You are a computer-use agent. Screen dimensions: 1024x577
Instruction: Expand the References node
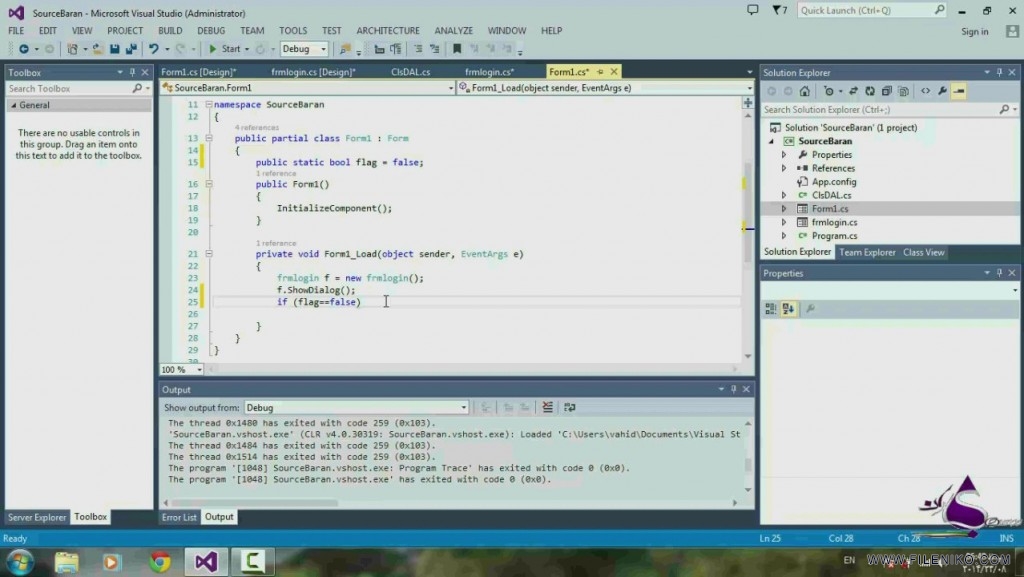tap(784, 168)
